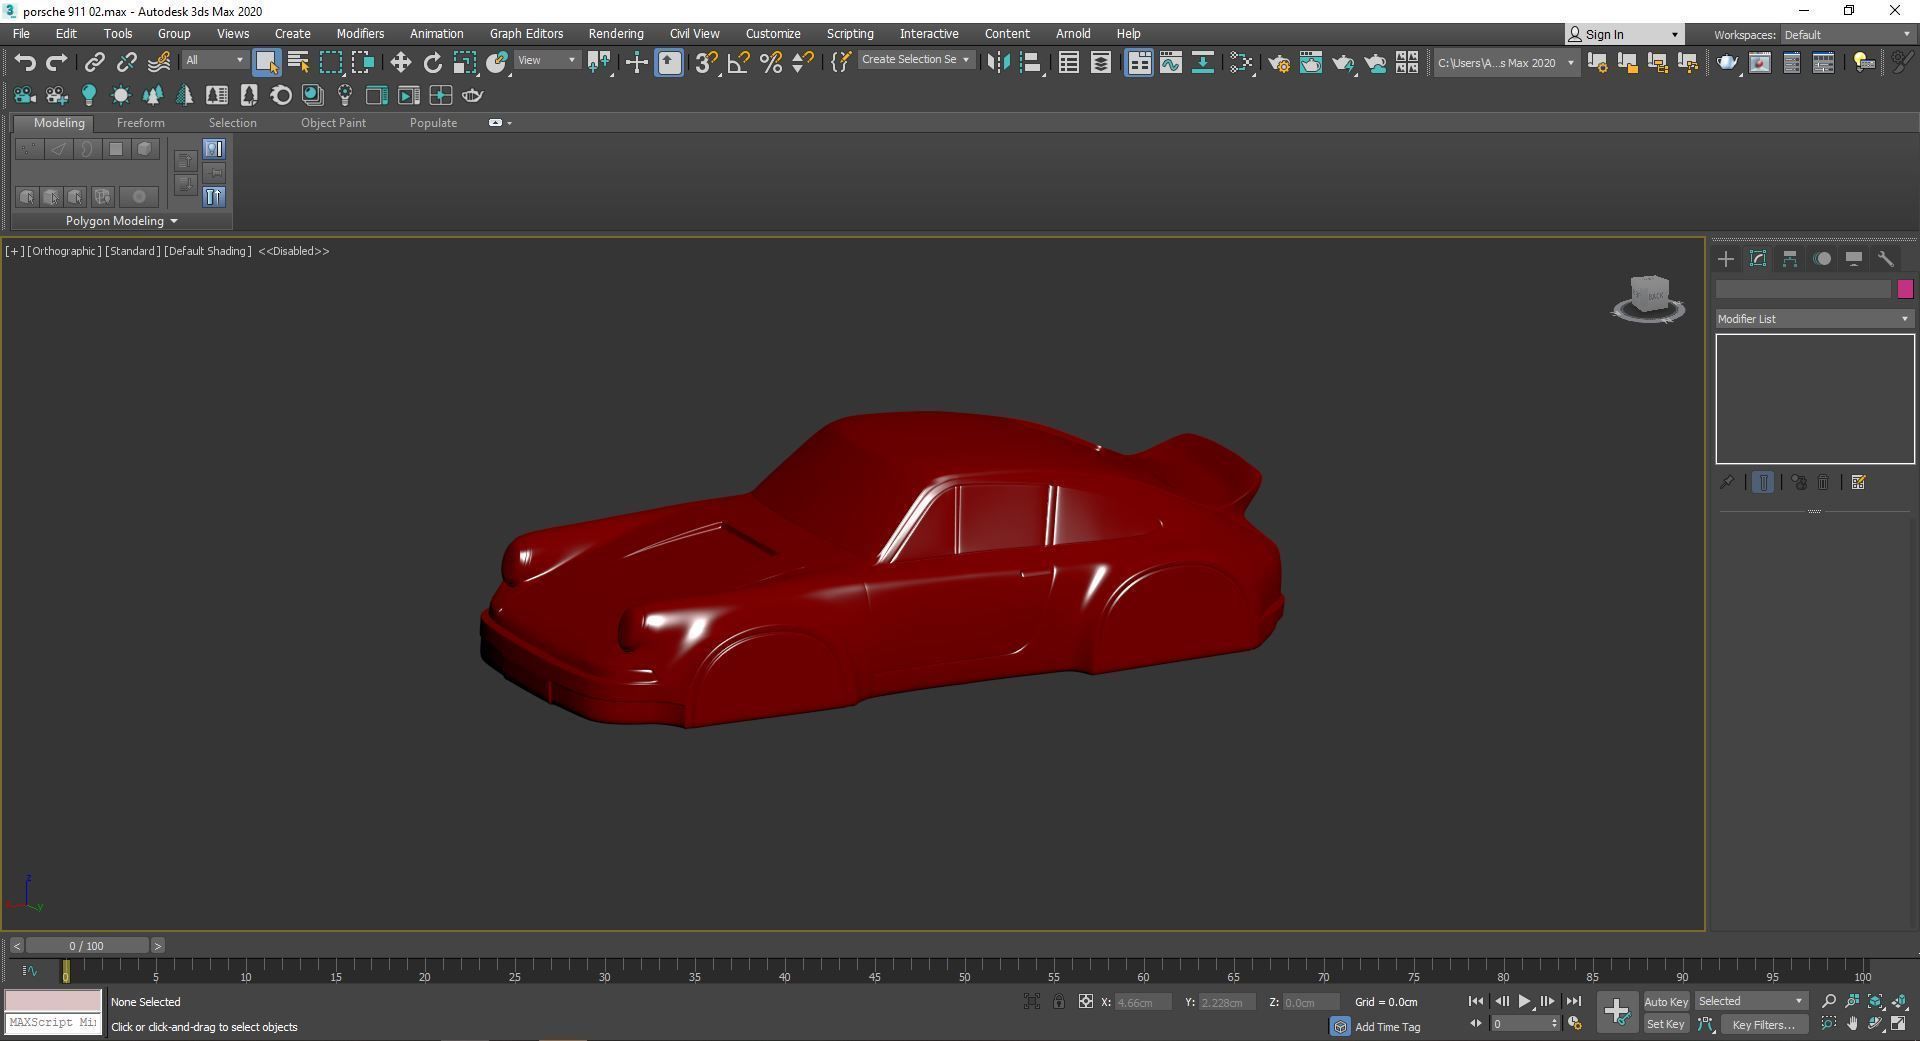The width and height of the screenshot is (1920, 1041).
Task: Open the Layer Explorer icon
Action: (1100, 62)
